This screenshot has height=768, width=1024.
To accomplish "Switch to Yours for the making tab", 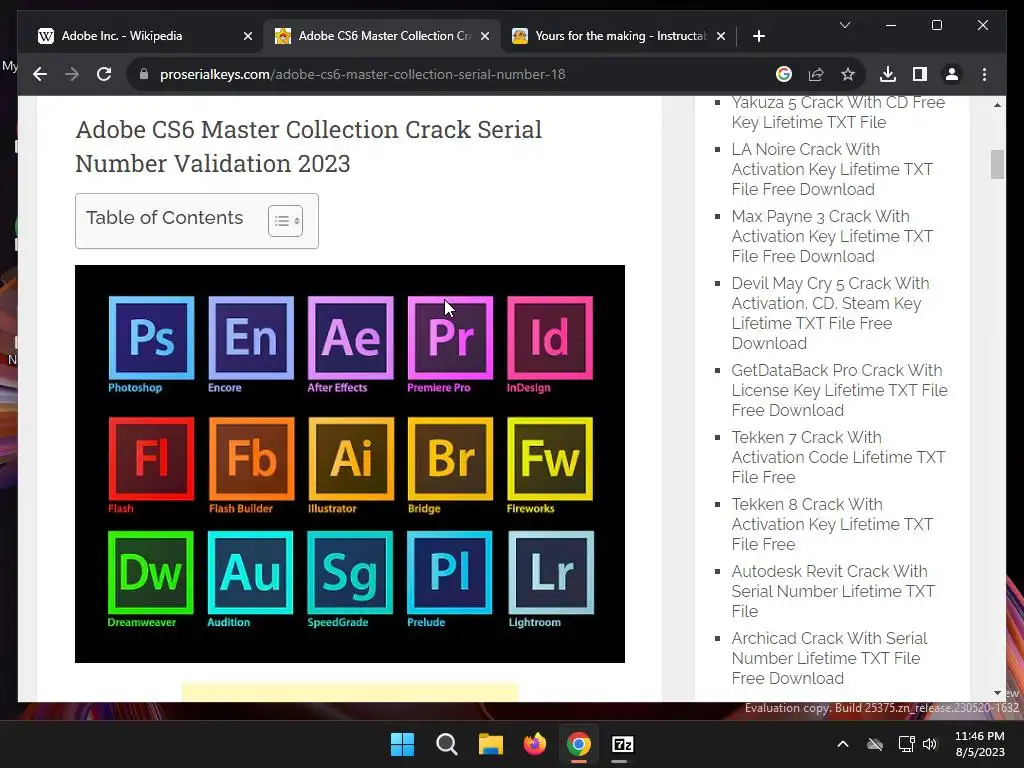I will pos(619,36).
